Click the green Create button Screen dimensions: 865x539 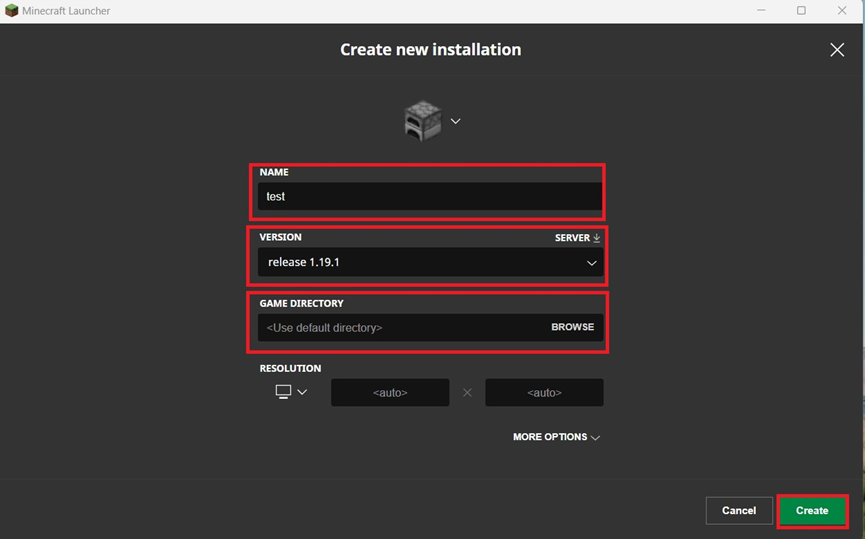pos(812,510)
